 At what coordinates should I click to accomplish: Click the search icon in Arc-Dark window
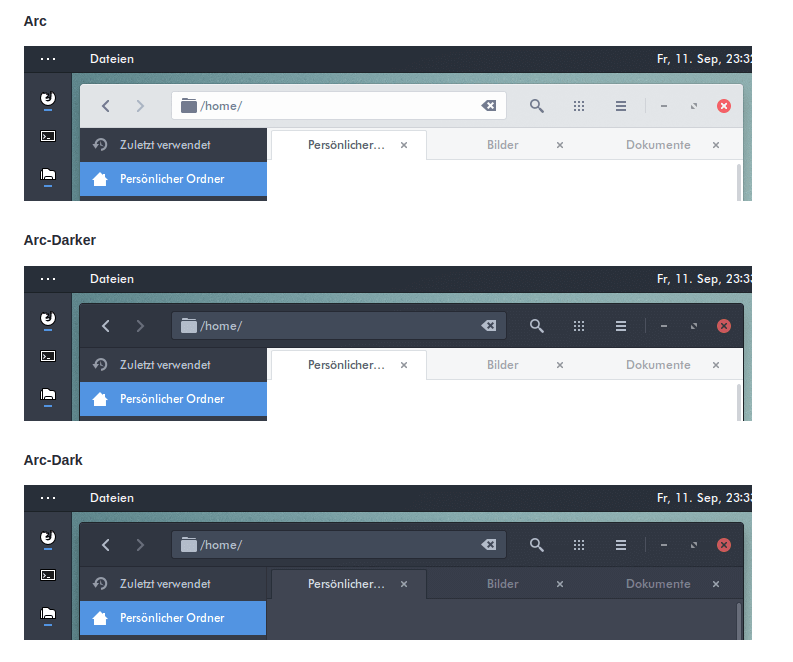[x=537, y=545]
